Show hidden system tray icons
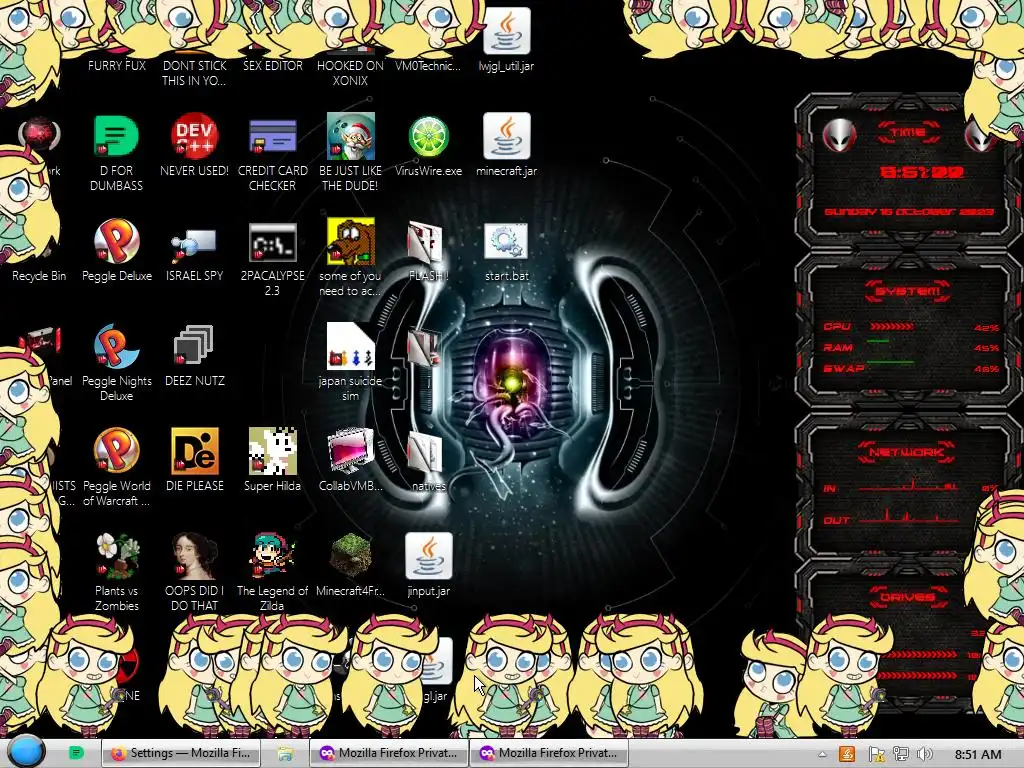Screen dimensions: 1024x768 point(822,754)
